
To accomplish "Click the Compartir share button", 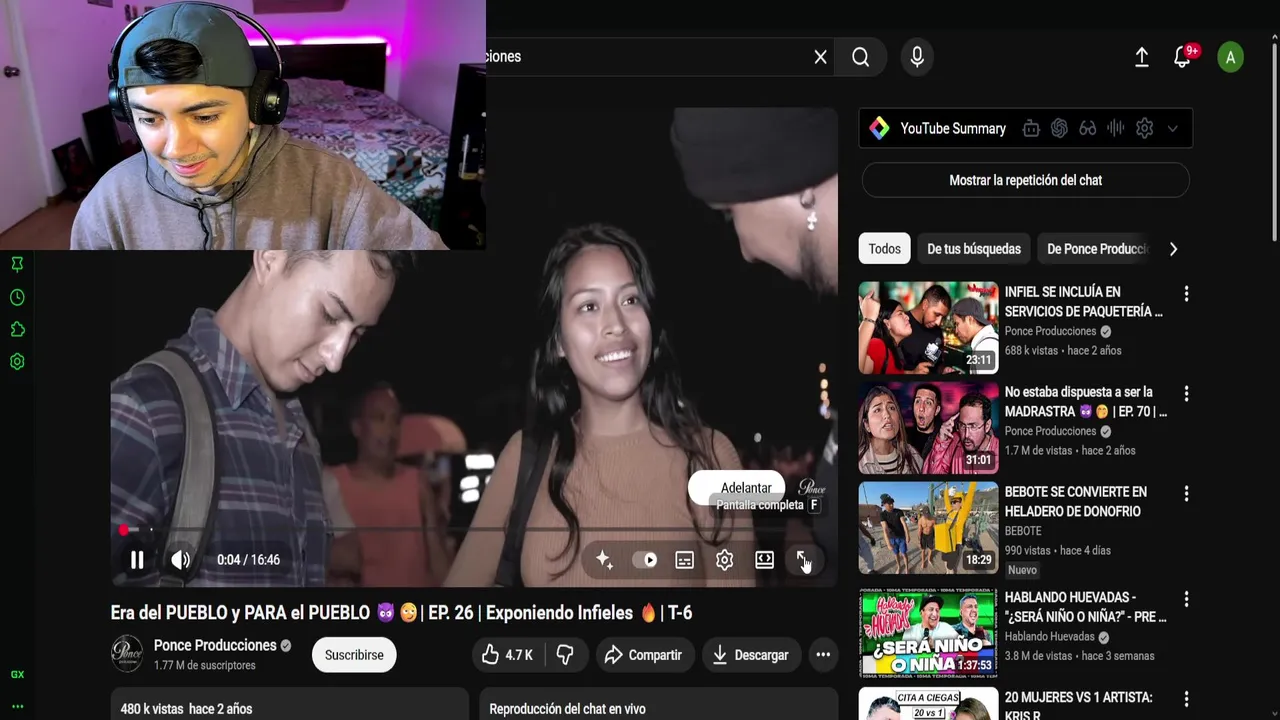I will (644, 655).
